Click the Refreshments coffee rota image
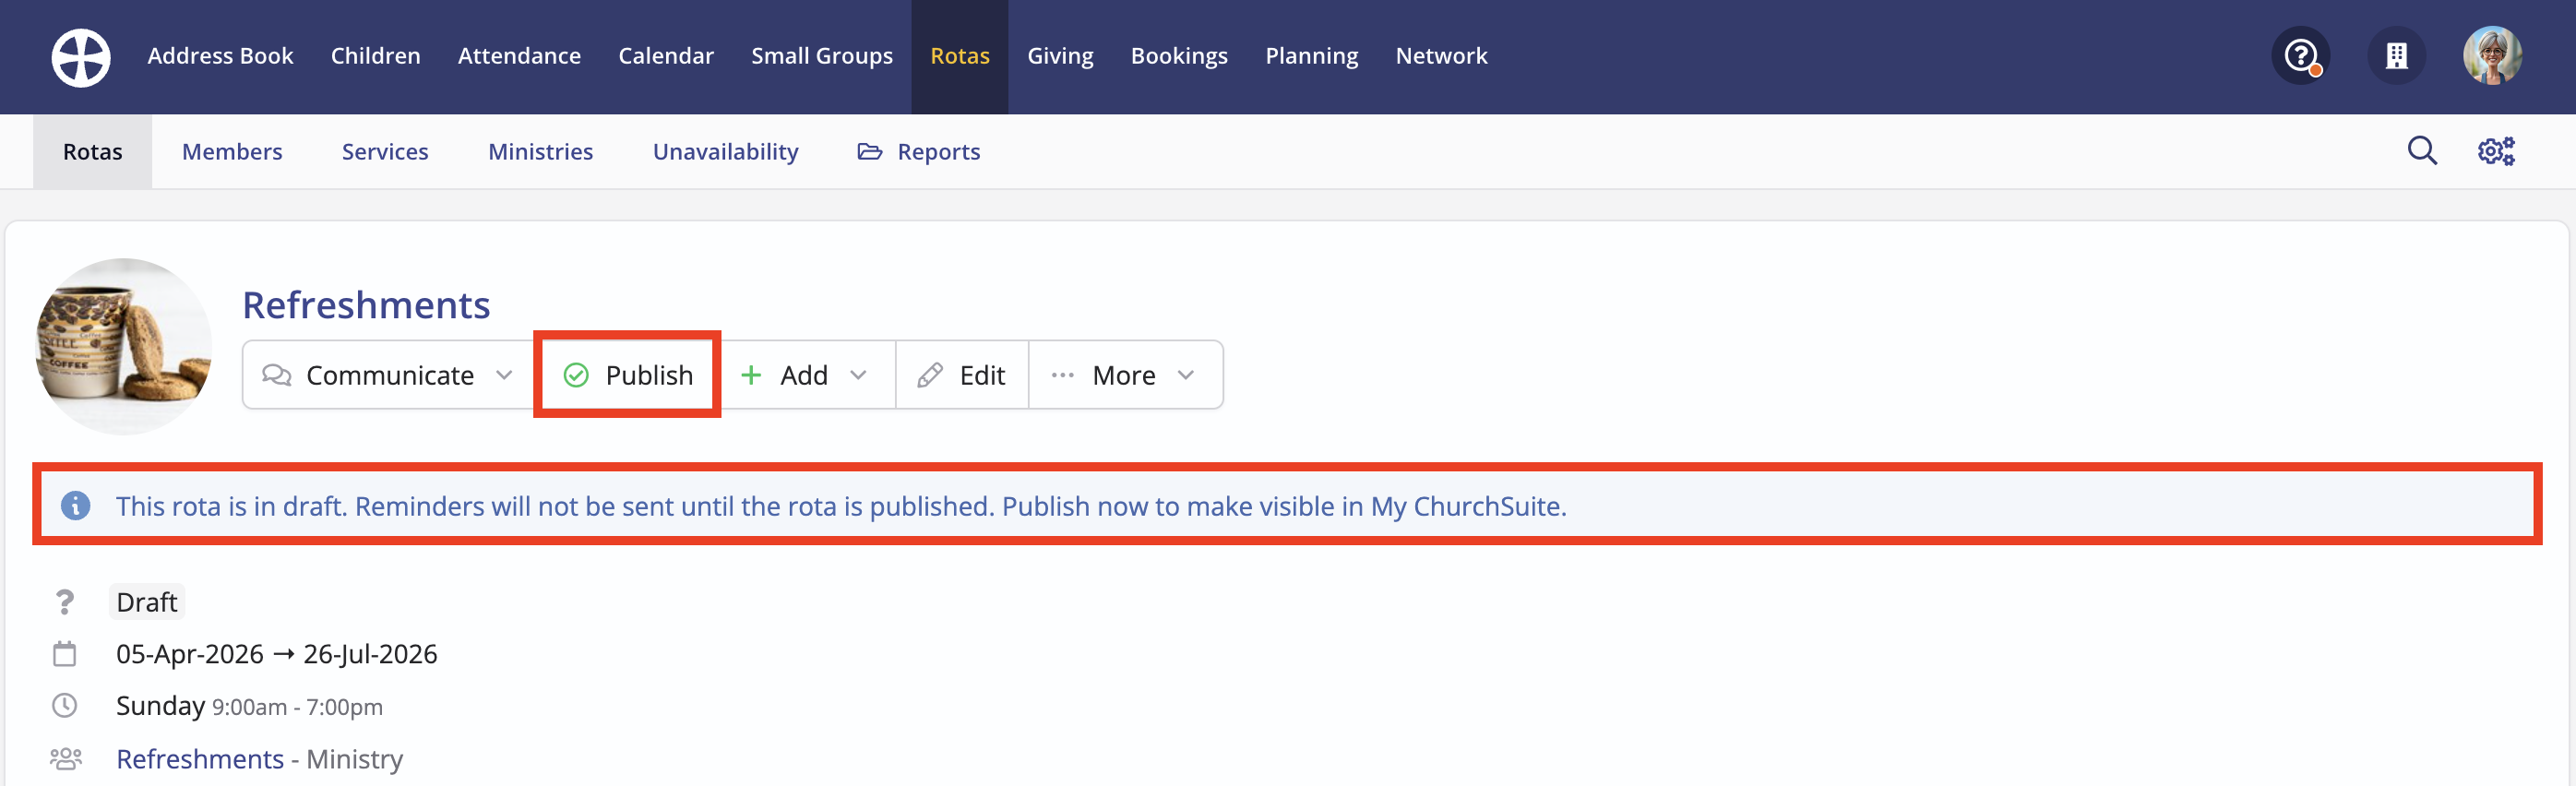The image size is (2576, 786). point(124,346)
